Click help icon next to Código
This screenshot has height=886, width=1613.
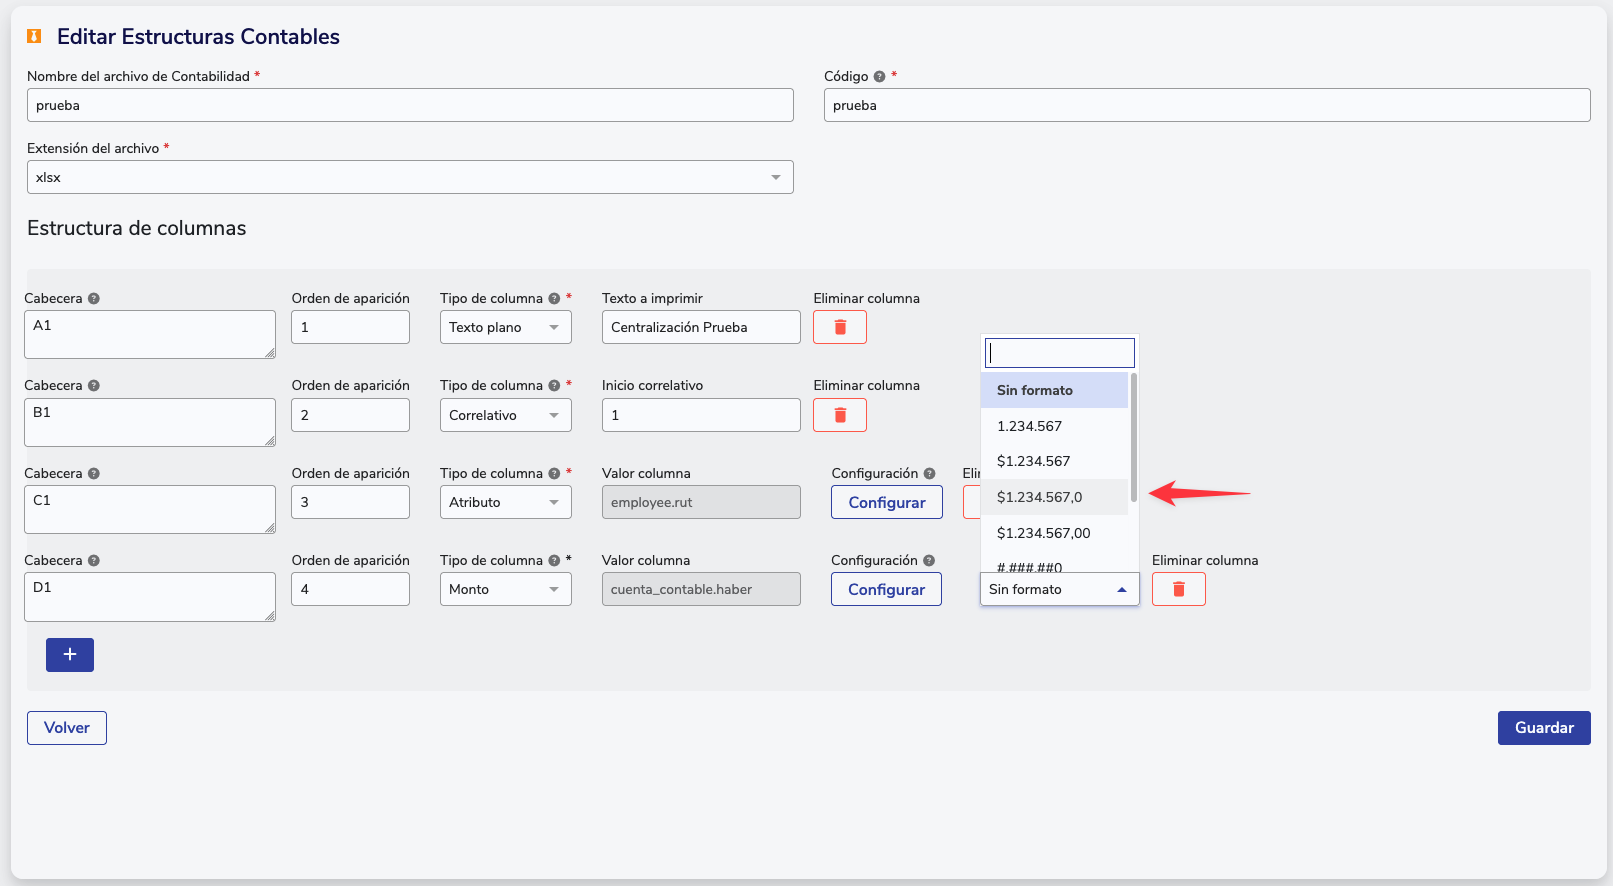pos(879,77)
